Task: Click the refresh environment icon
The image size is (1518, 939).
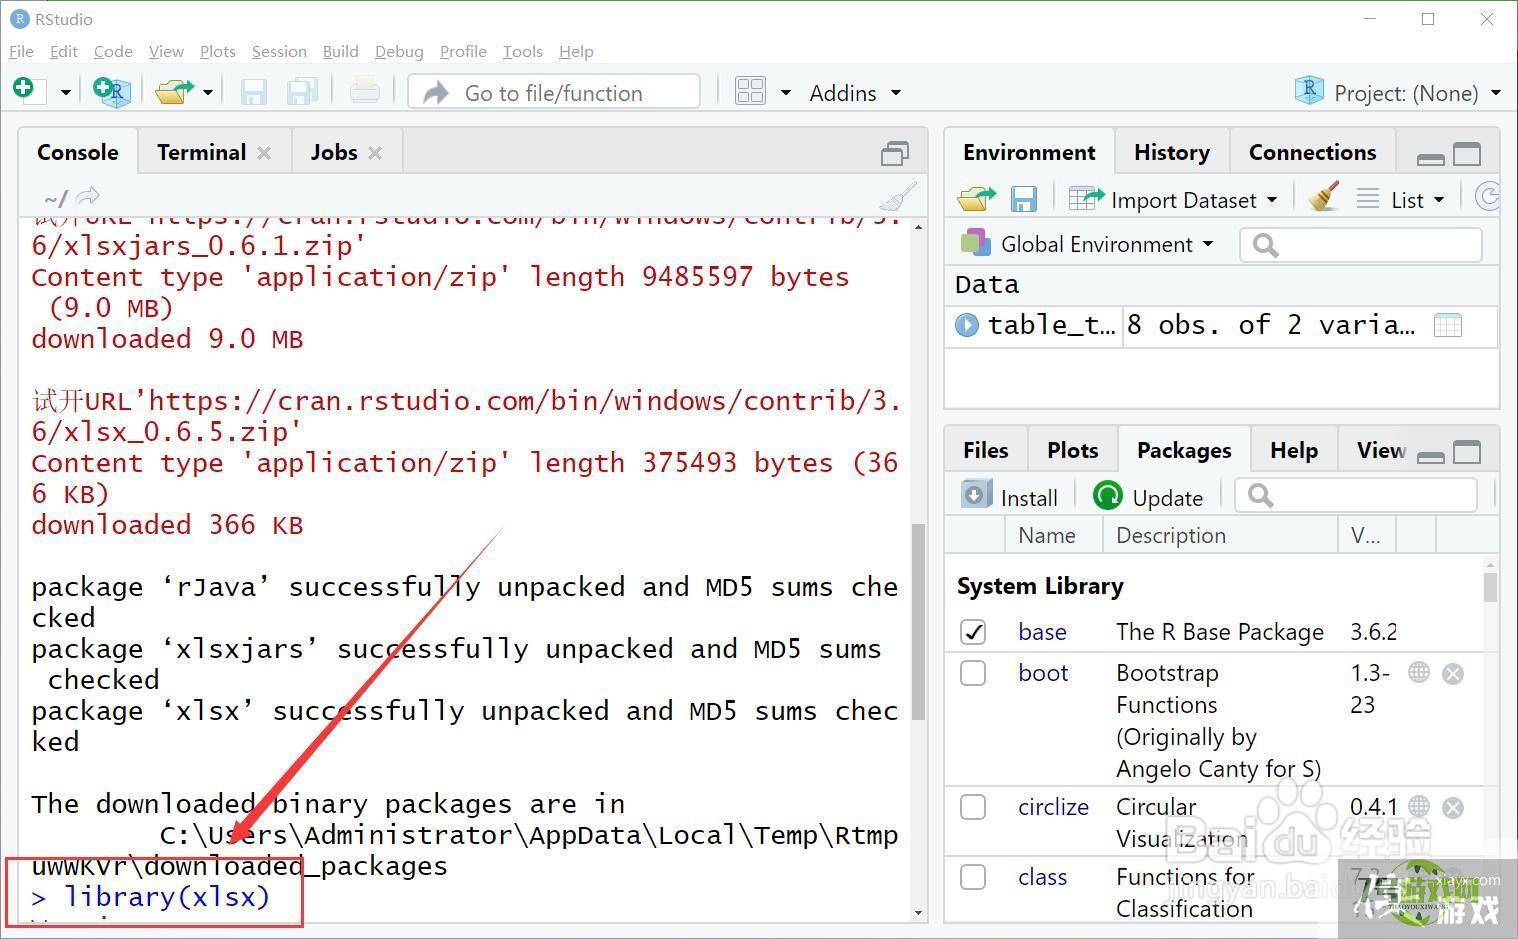Action: click(x=1488, y=197)
